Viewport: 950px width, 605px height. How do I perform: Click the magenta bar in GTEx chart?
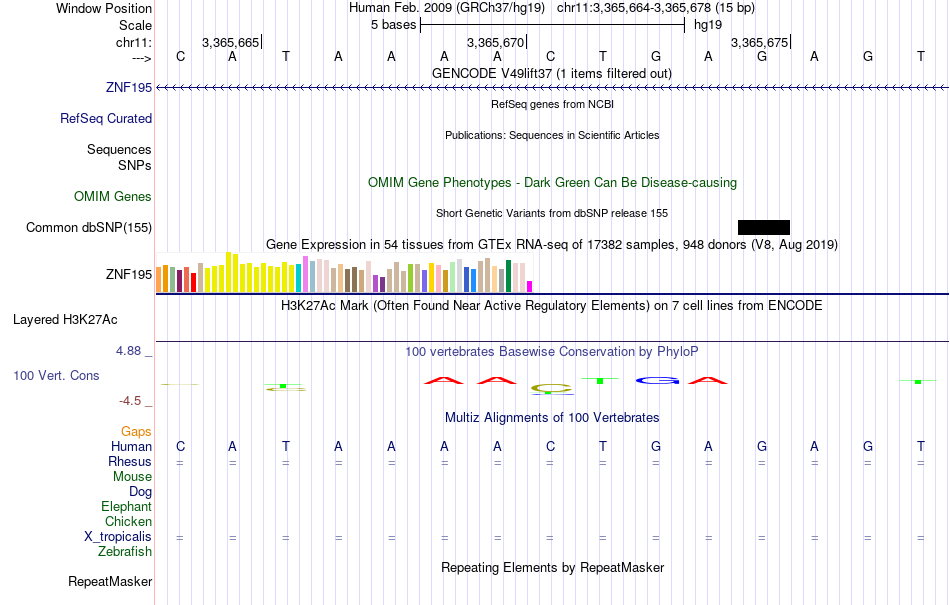(x=530, y=286)
